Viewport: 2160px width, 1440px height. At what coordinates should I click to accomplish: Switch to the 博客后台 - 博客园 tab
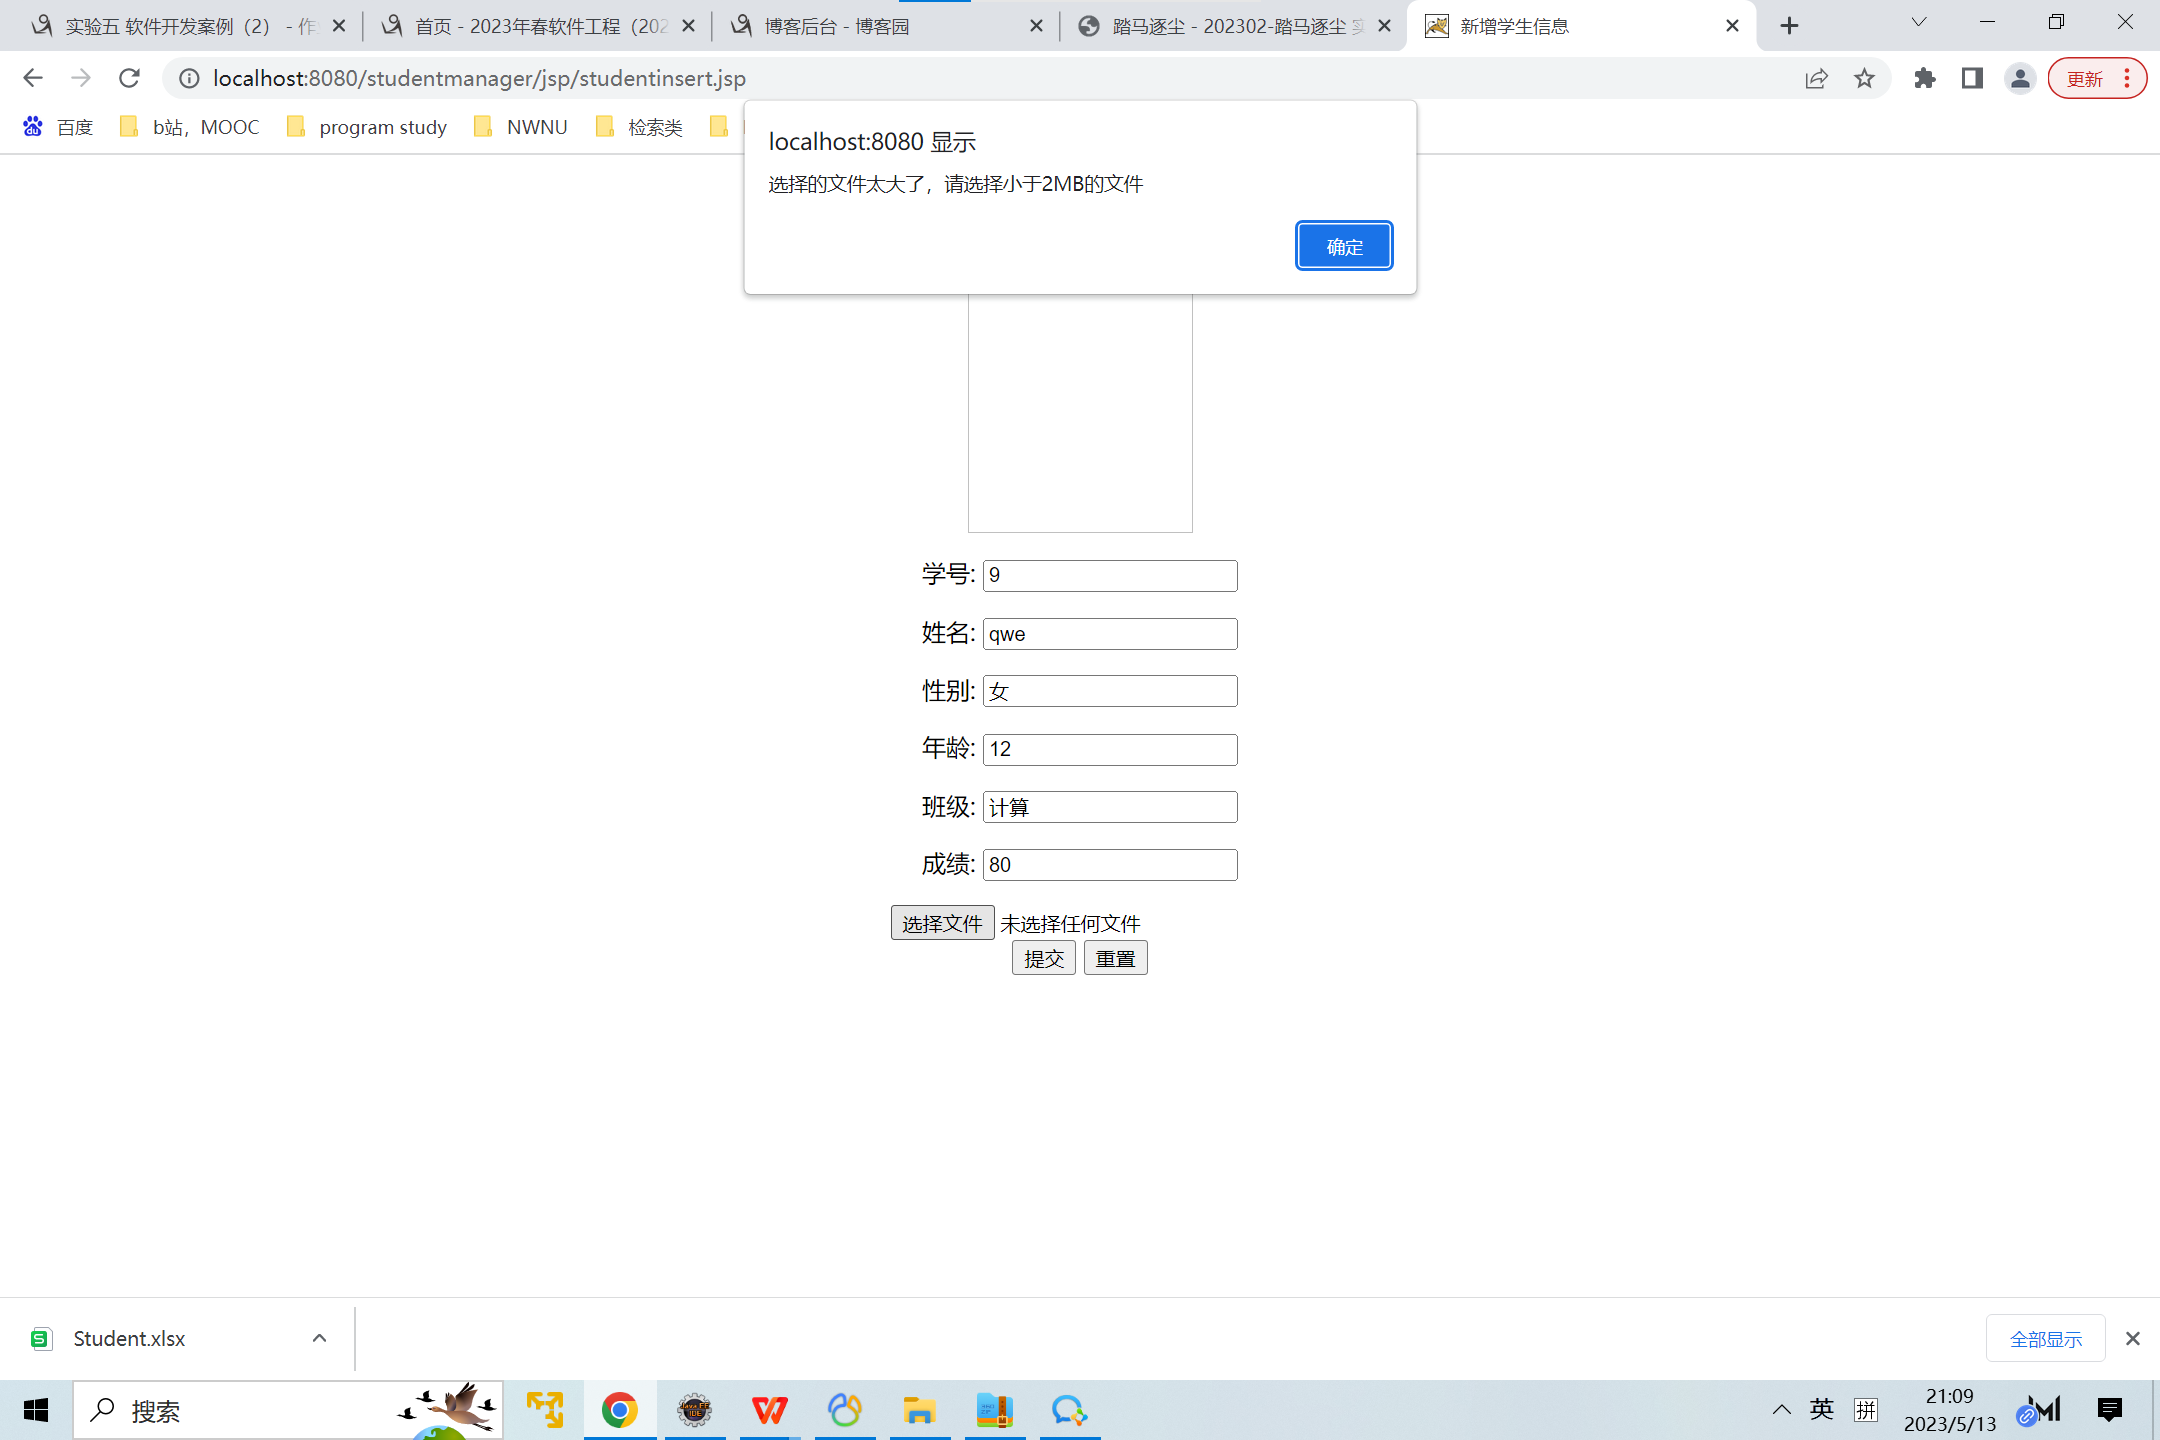coord(836,26)
